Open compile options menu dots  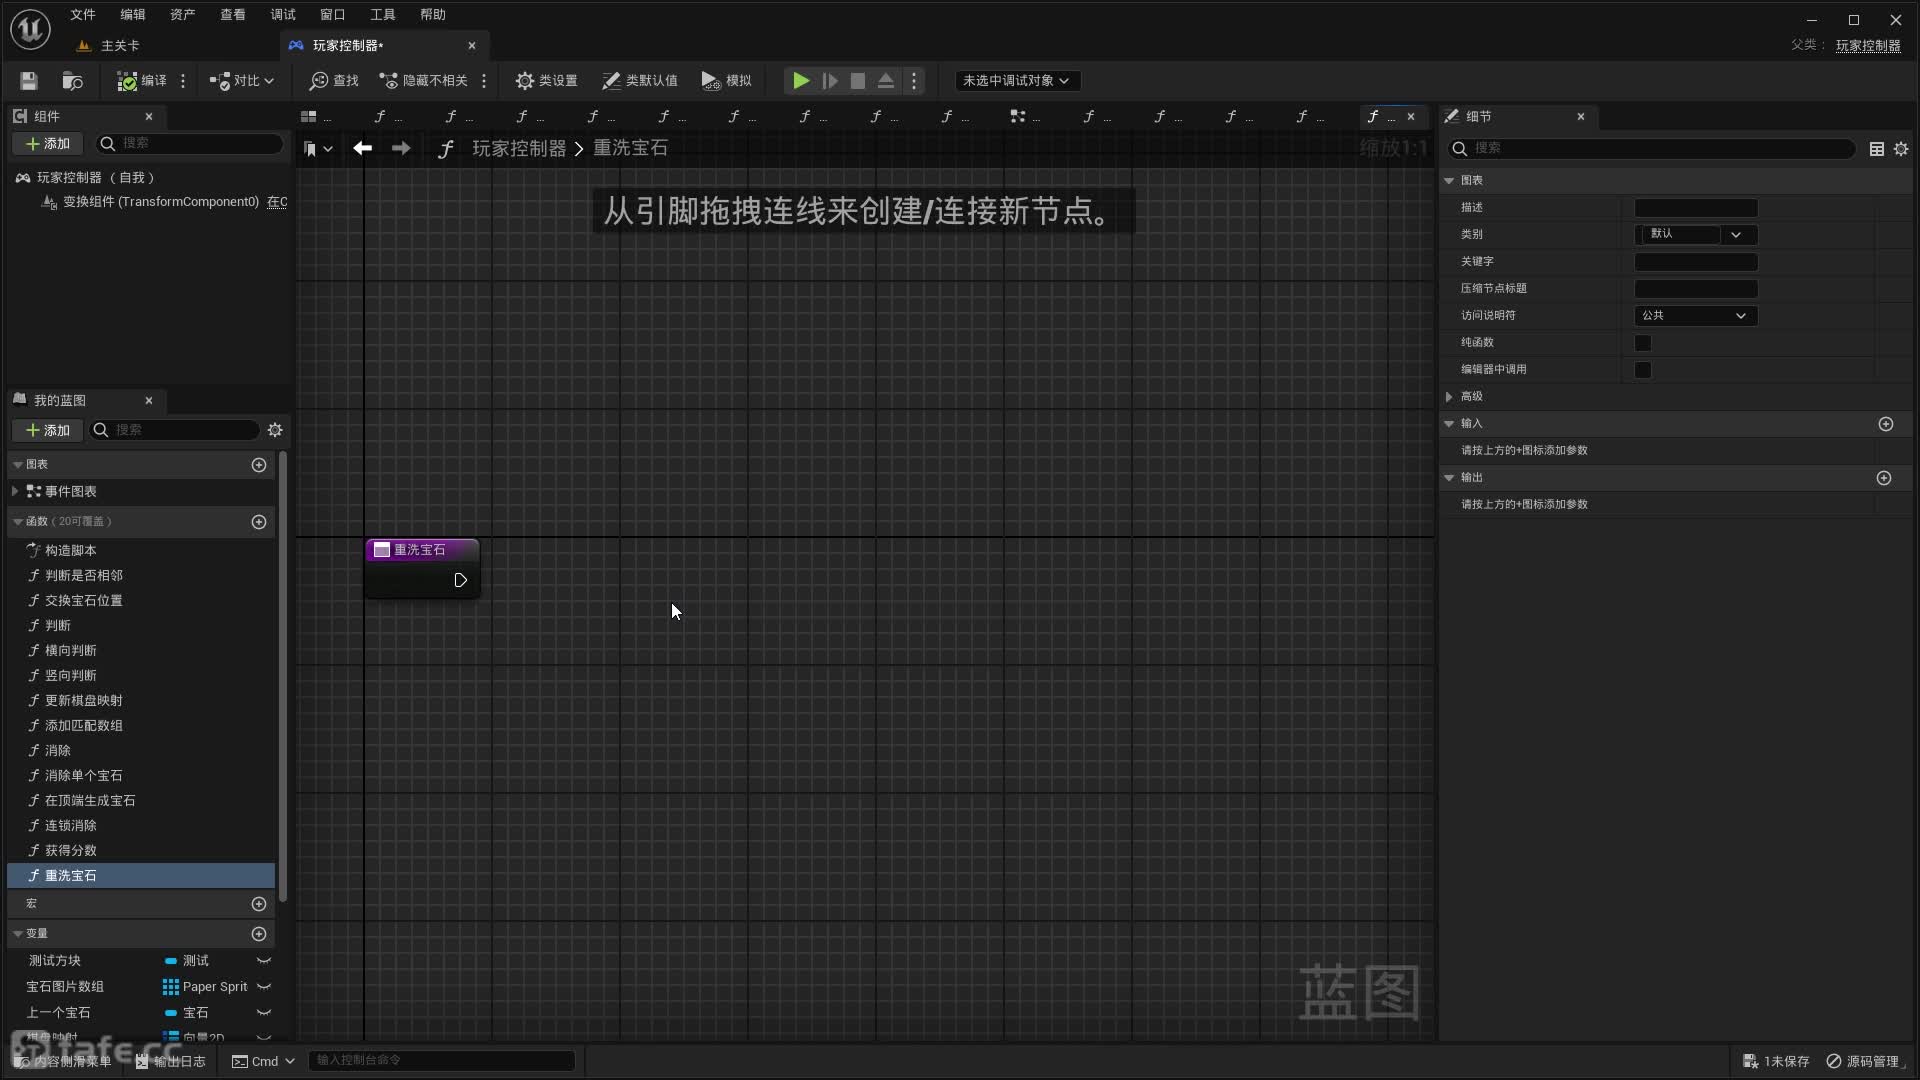[x=183, y=81]
